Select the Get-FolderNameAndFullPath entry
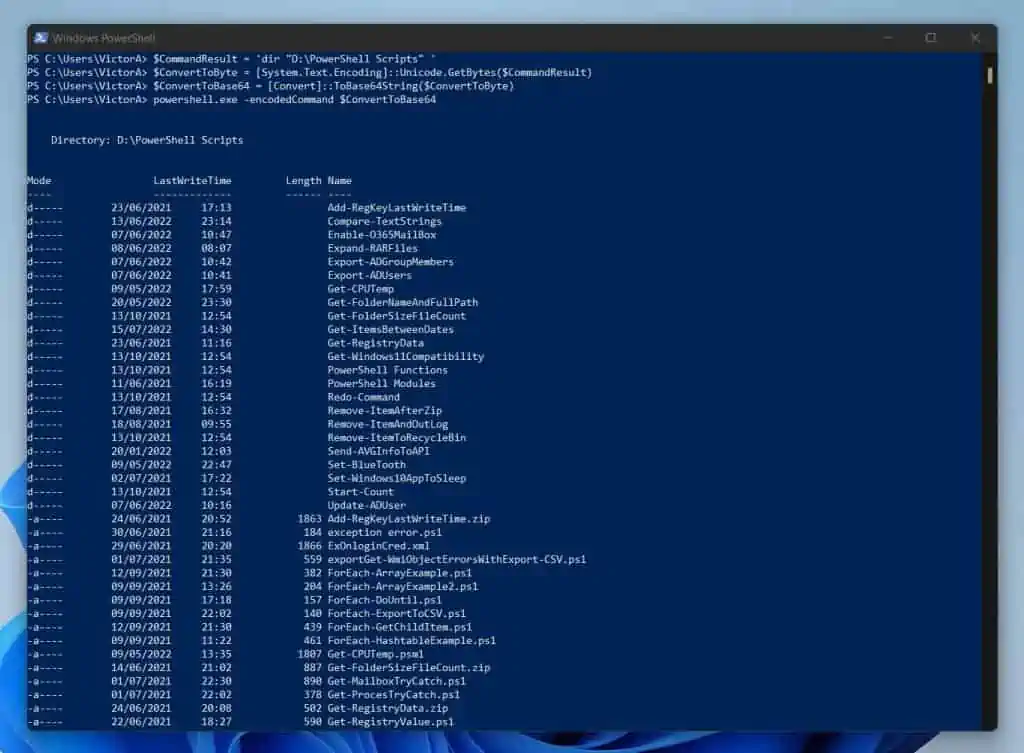1024x753 pixels. click(403, 302)
